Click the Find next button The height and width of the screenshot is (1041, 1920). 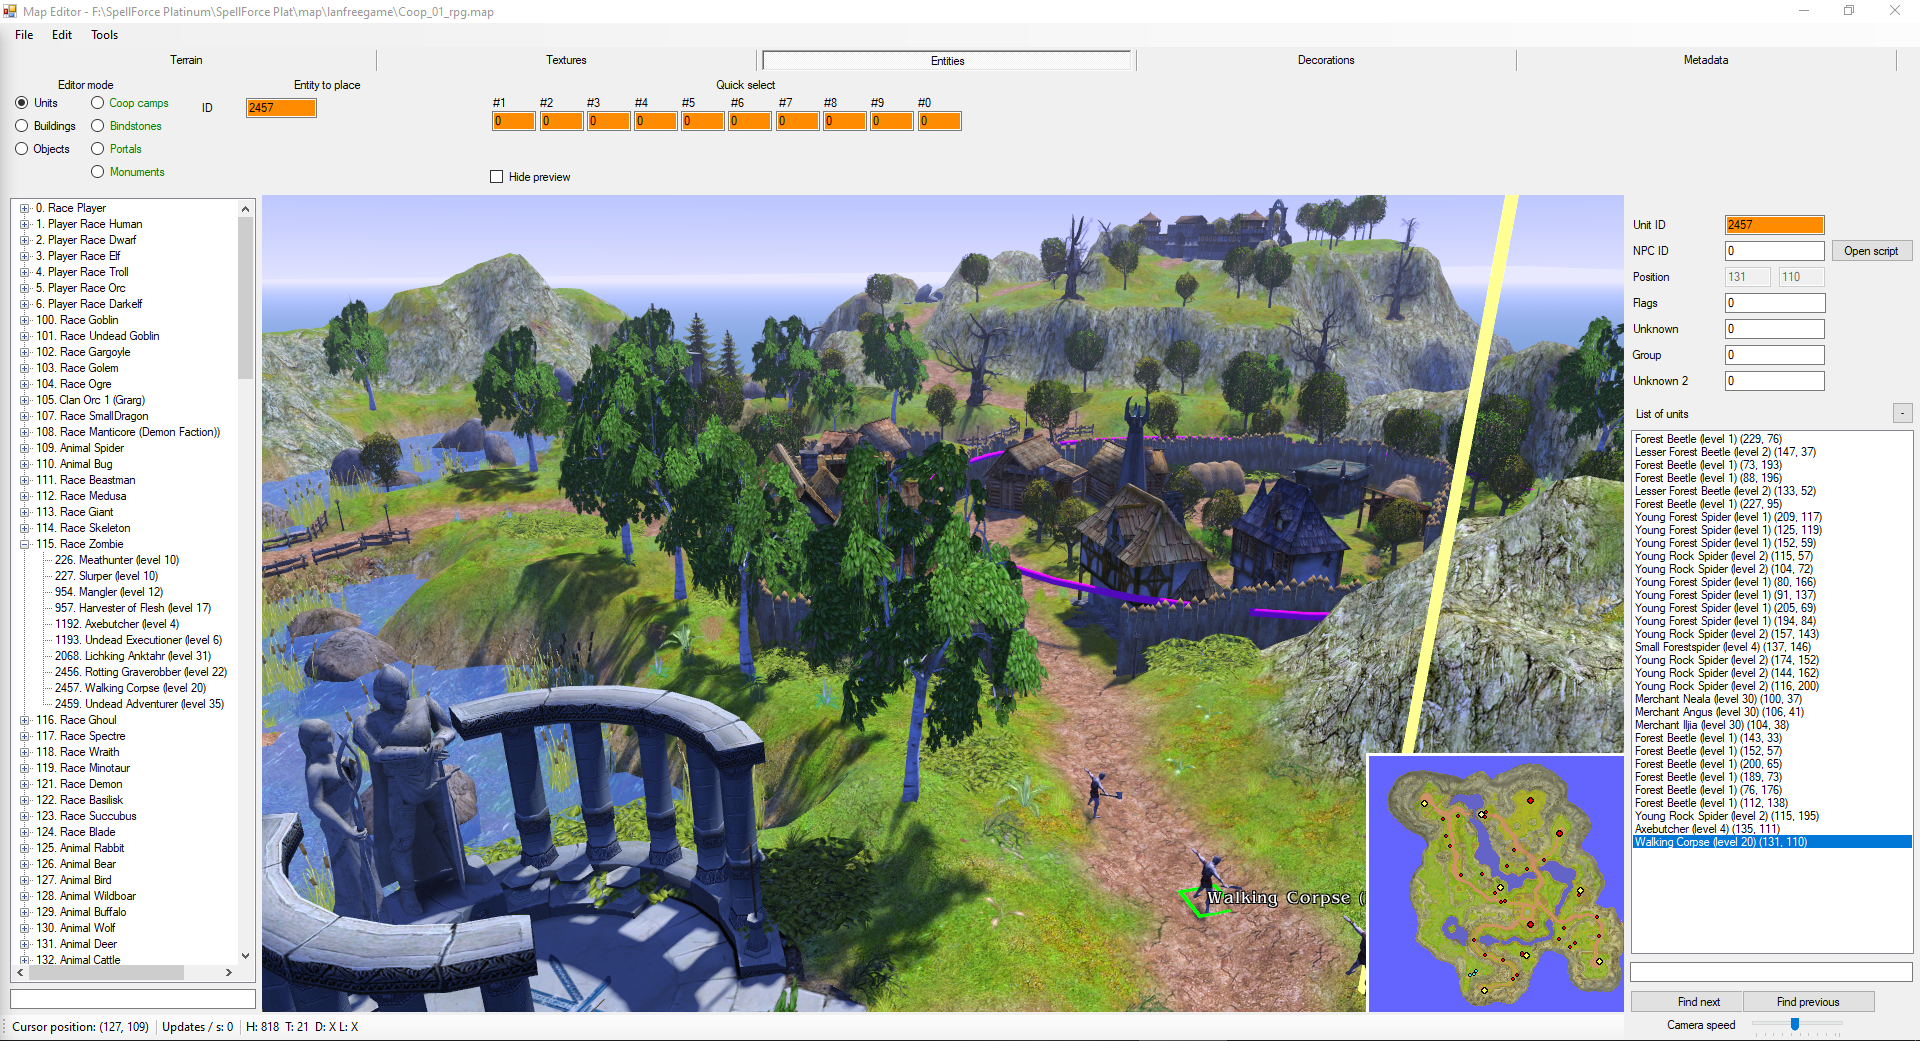point(1687,1002)
